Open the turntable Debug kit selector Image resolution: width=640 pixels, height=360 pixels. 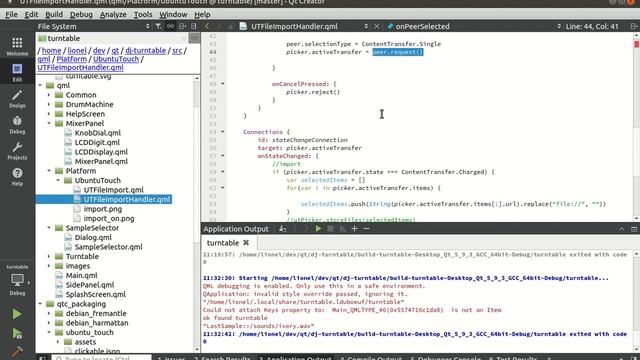click(17, 280)
